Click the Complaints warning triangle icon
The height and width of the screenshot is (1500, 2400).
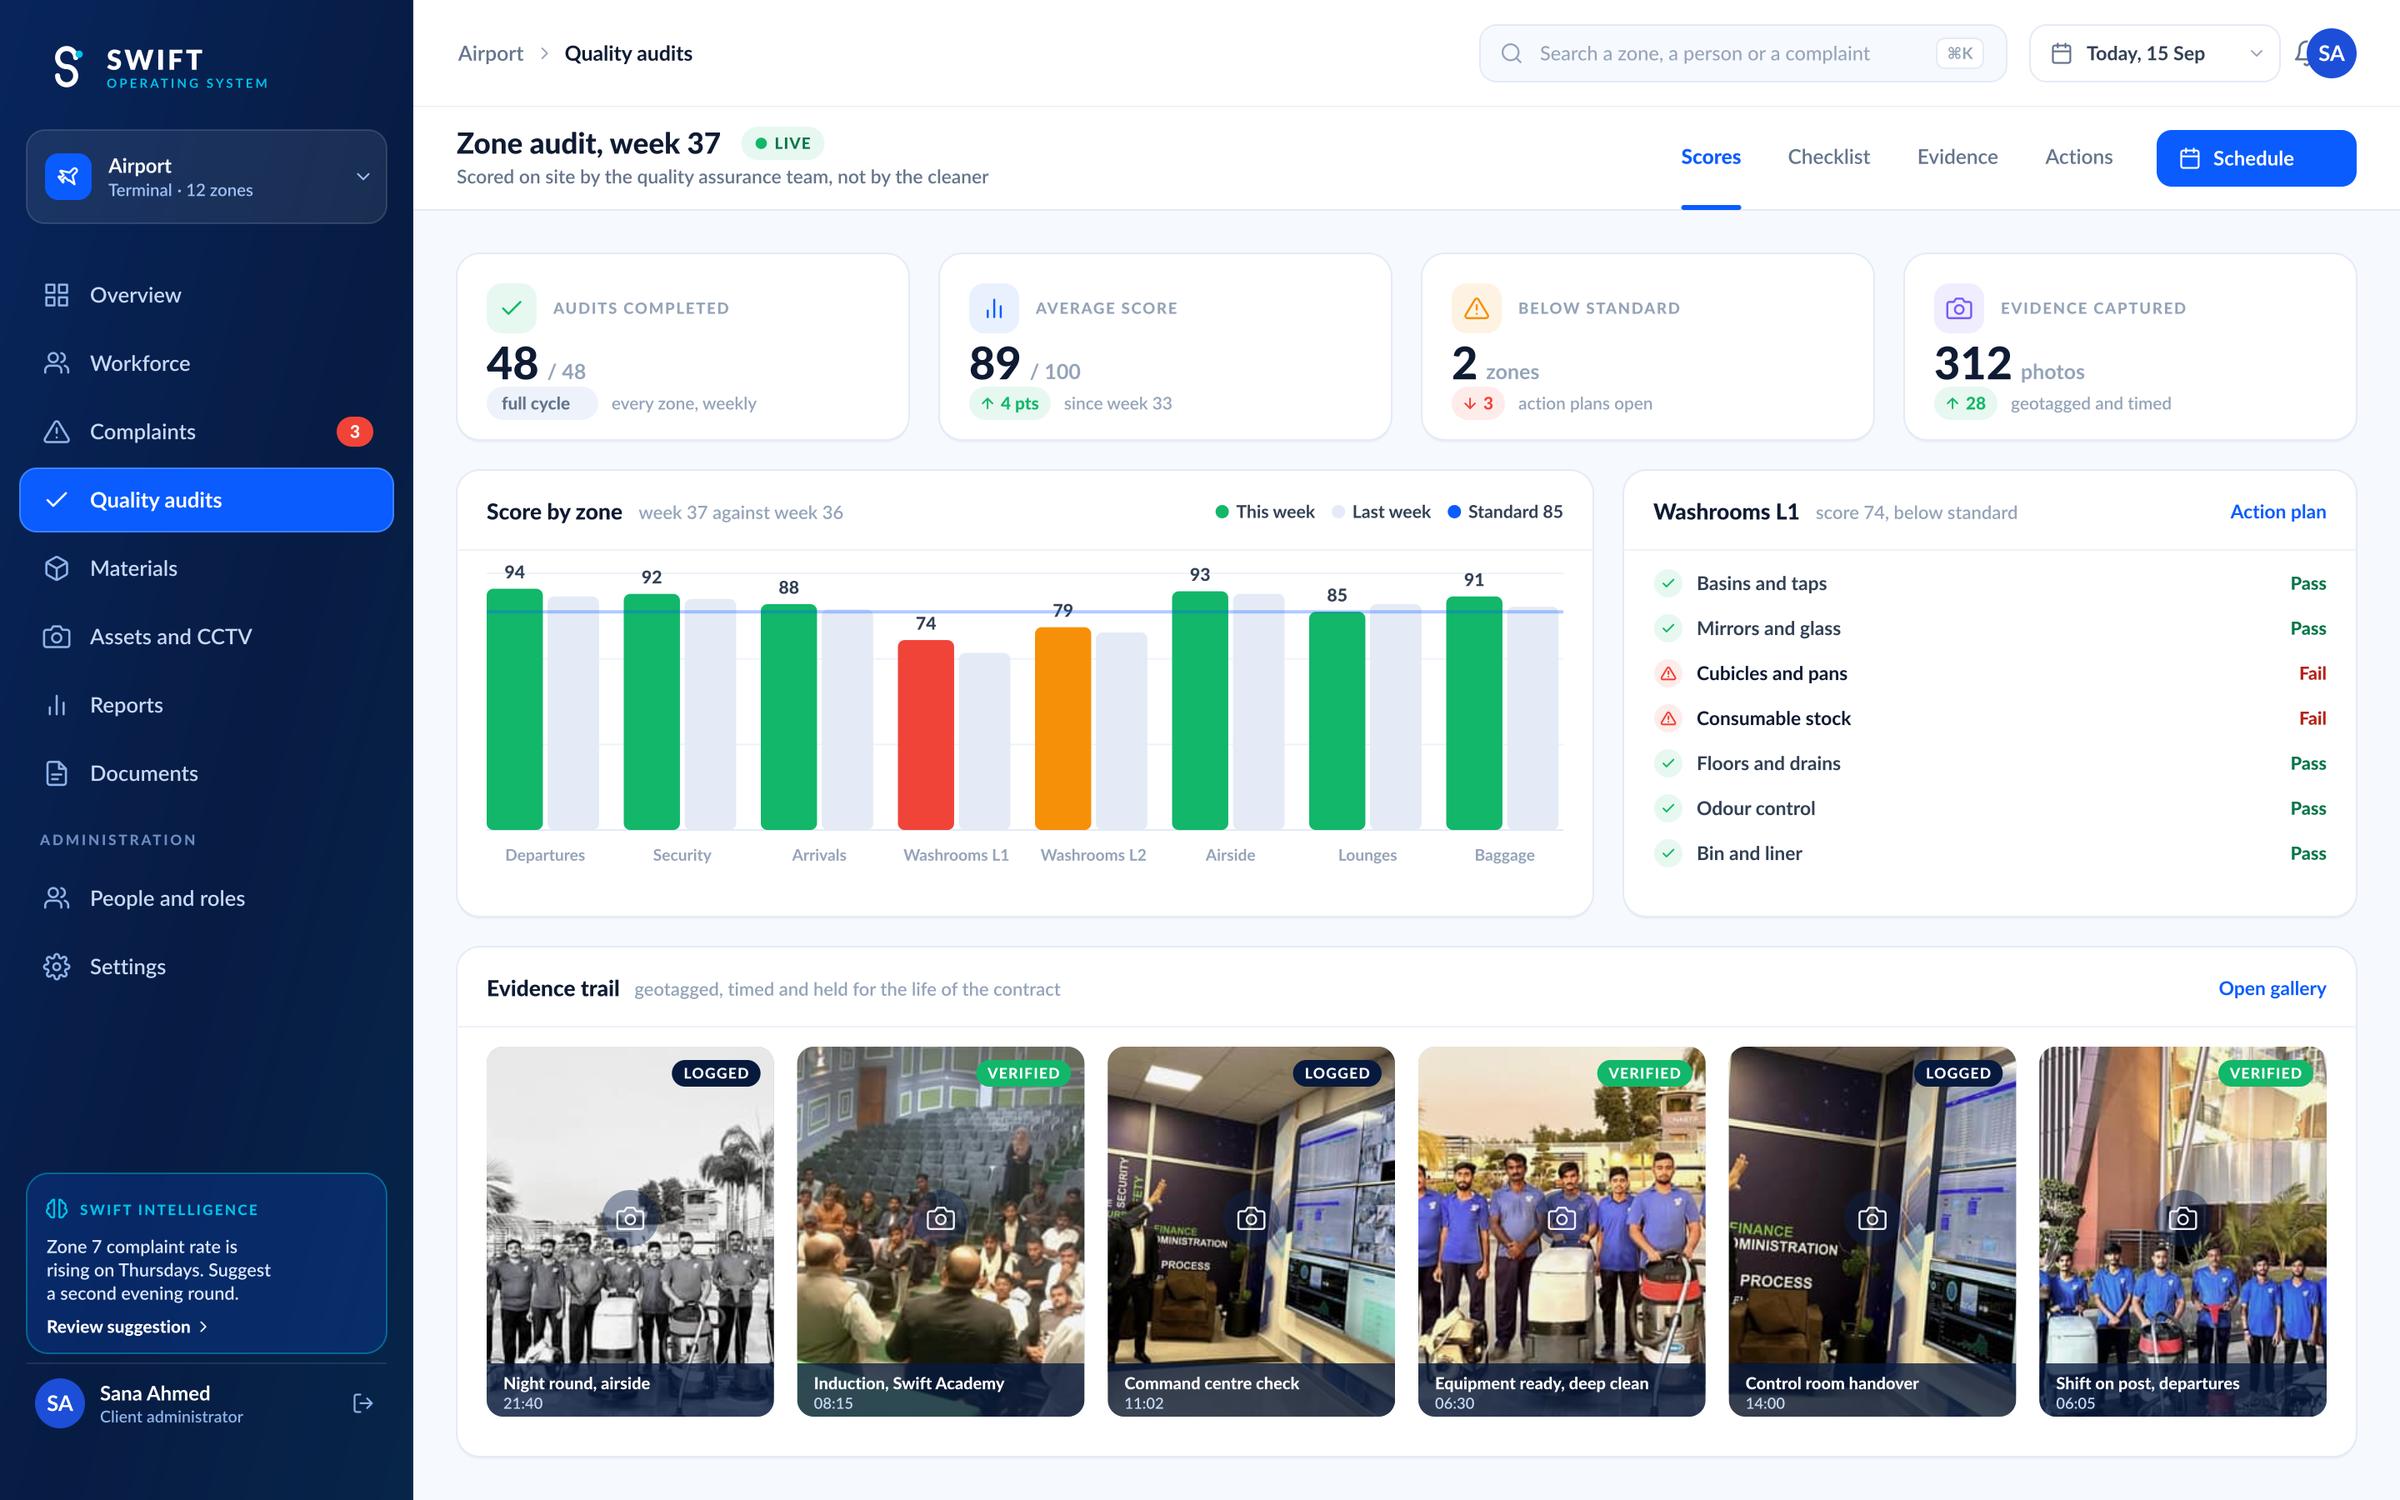(x=57, y=431)
